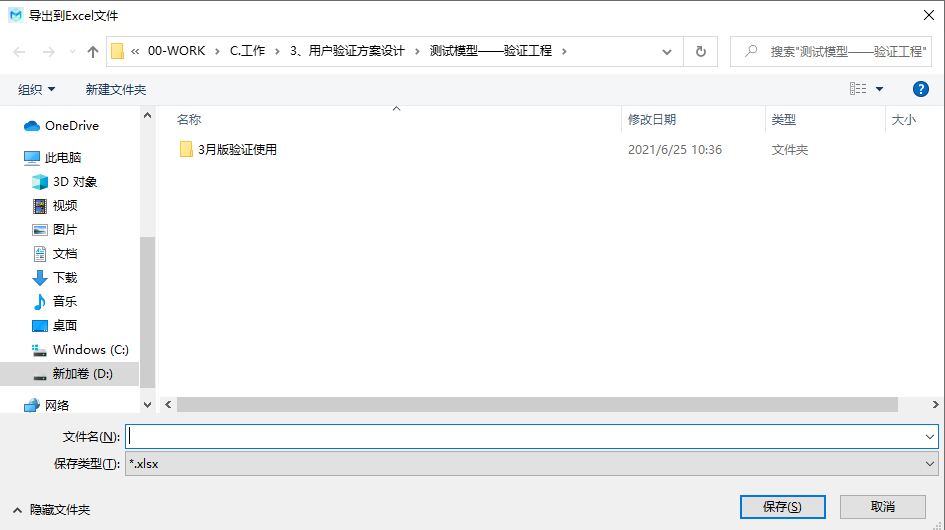Open 3D 对象 folder in sidebar
This screenshot has height=530, width=945.
[64, 181]
